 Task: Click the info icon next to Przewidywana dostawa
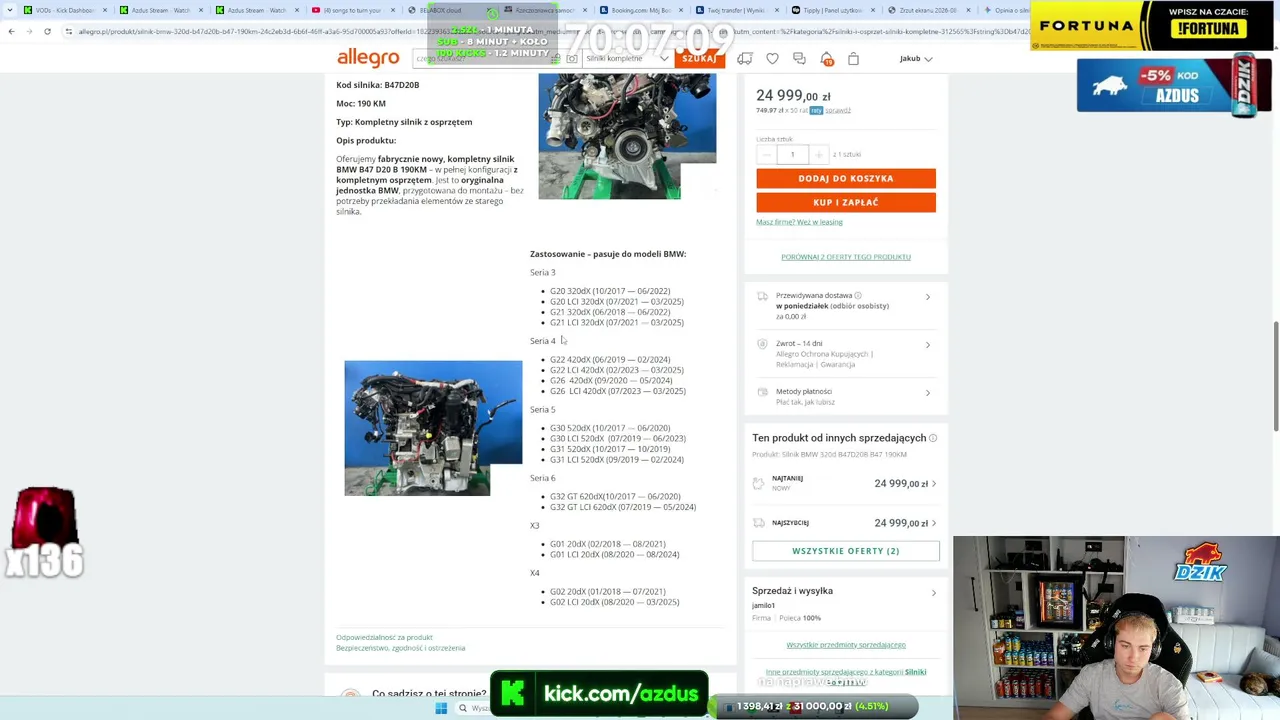pos(858,295)
